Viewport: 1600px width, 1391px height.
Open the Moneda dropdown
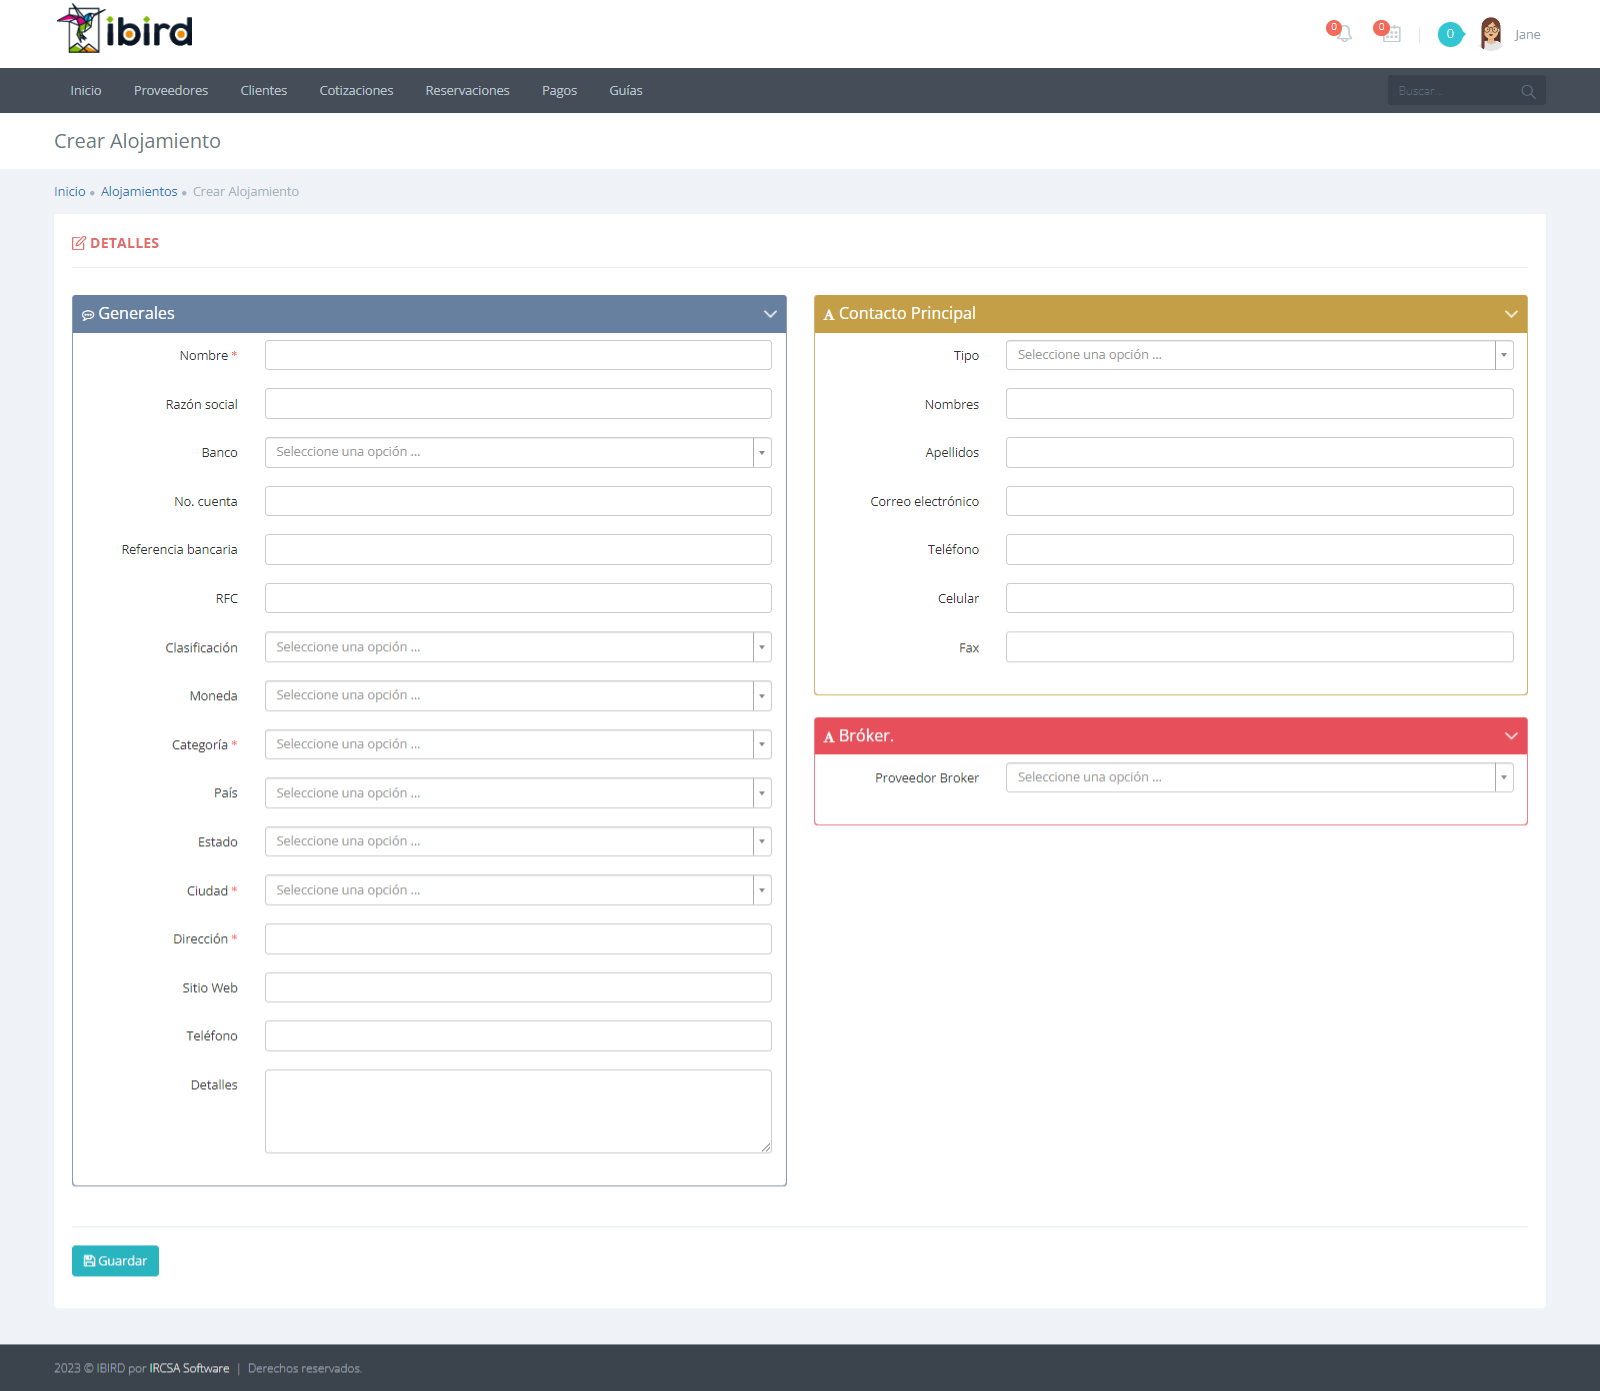click(518, 695)
